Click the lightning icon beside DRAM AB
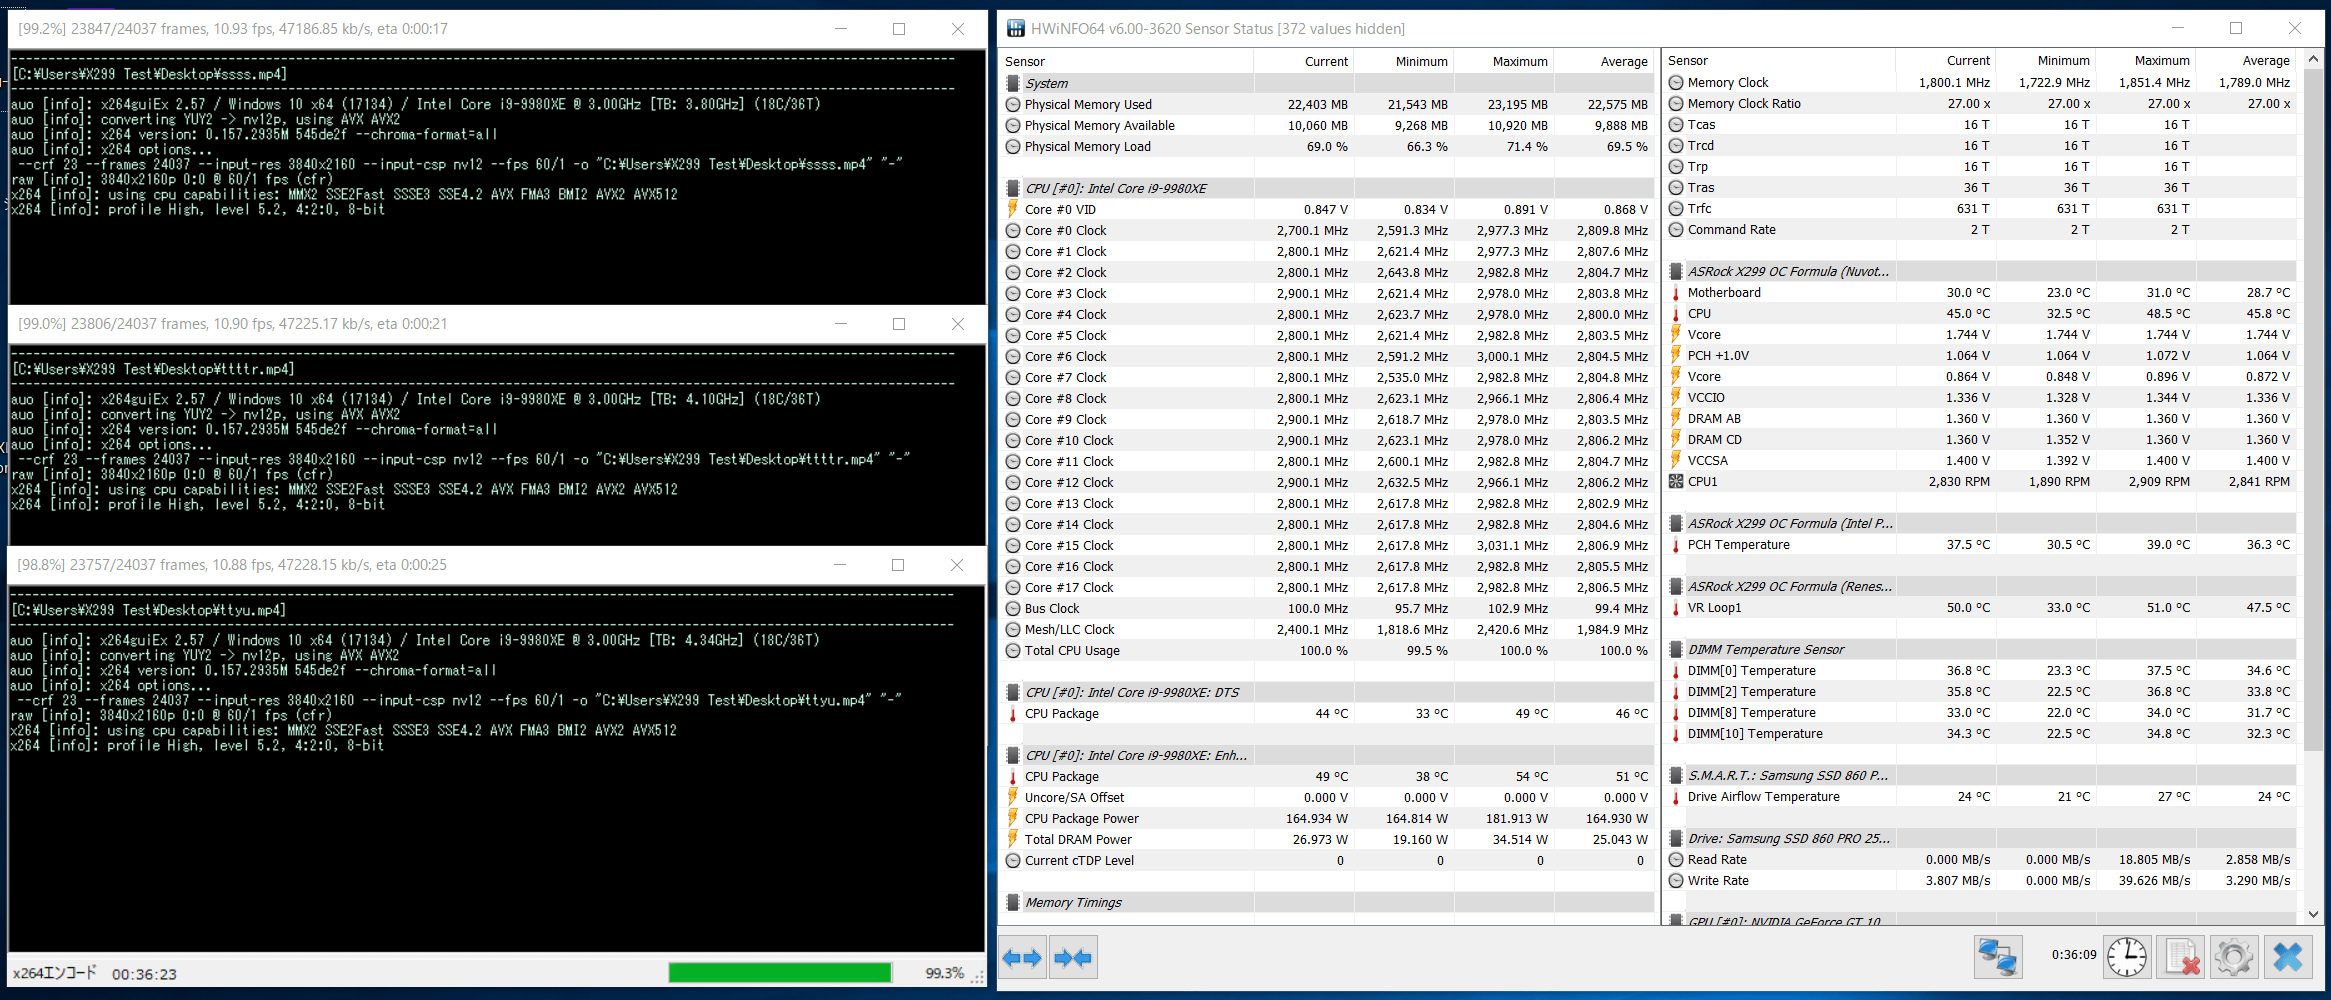Image resolution: width=2331 pixels, height=1000 pixels. (1676, 419)
